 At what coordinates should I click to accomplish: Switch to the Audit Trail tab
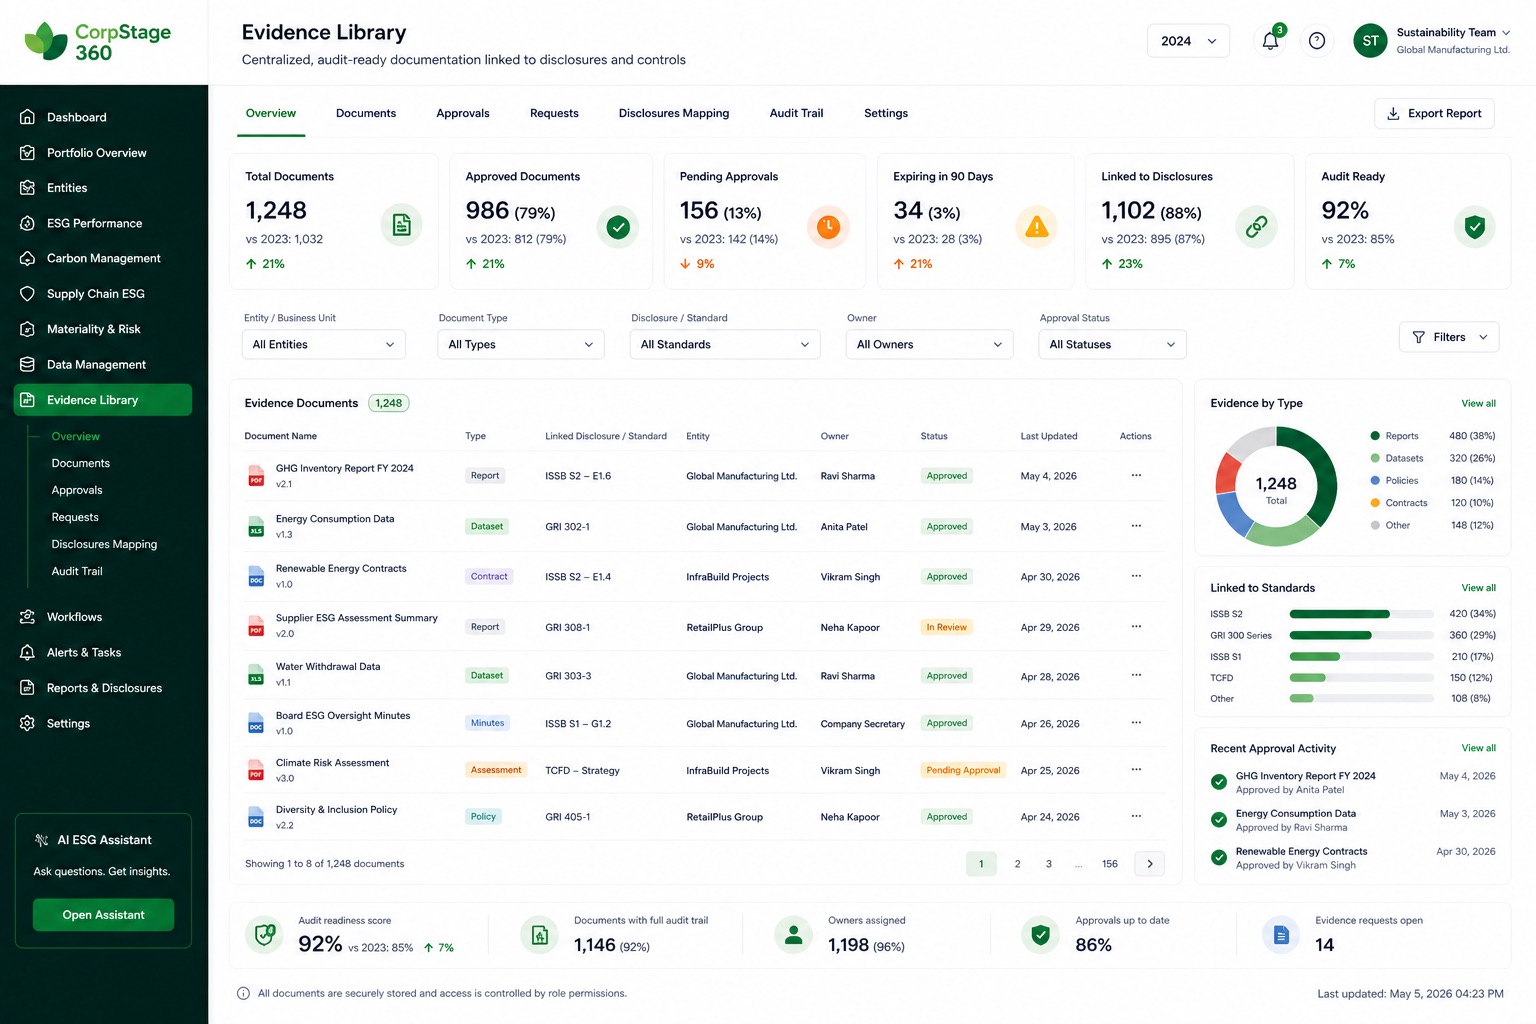pyautogui.click(x=796, y=113)
